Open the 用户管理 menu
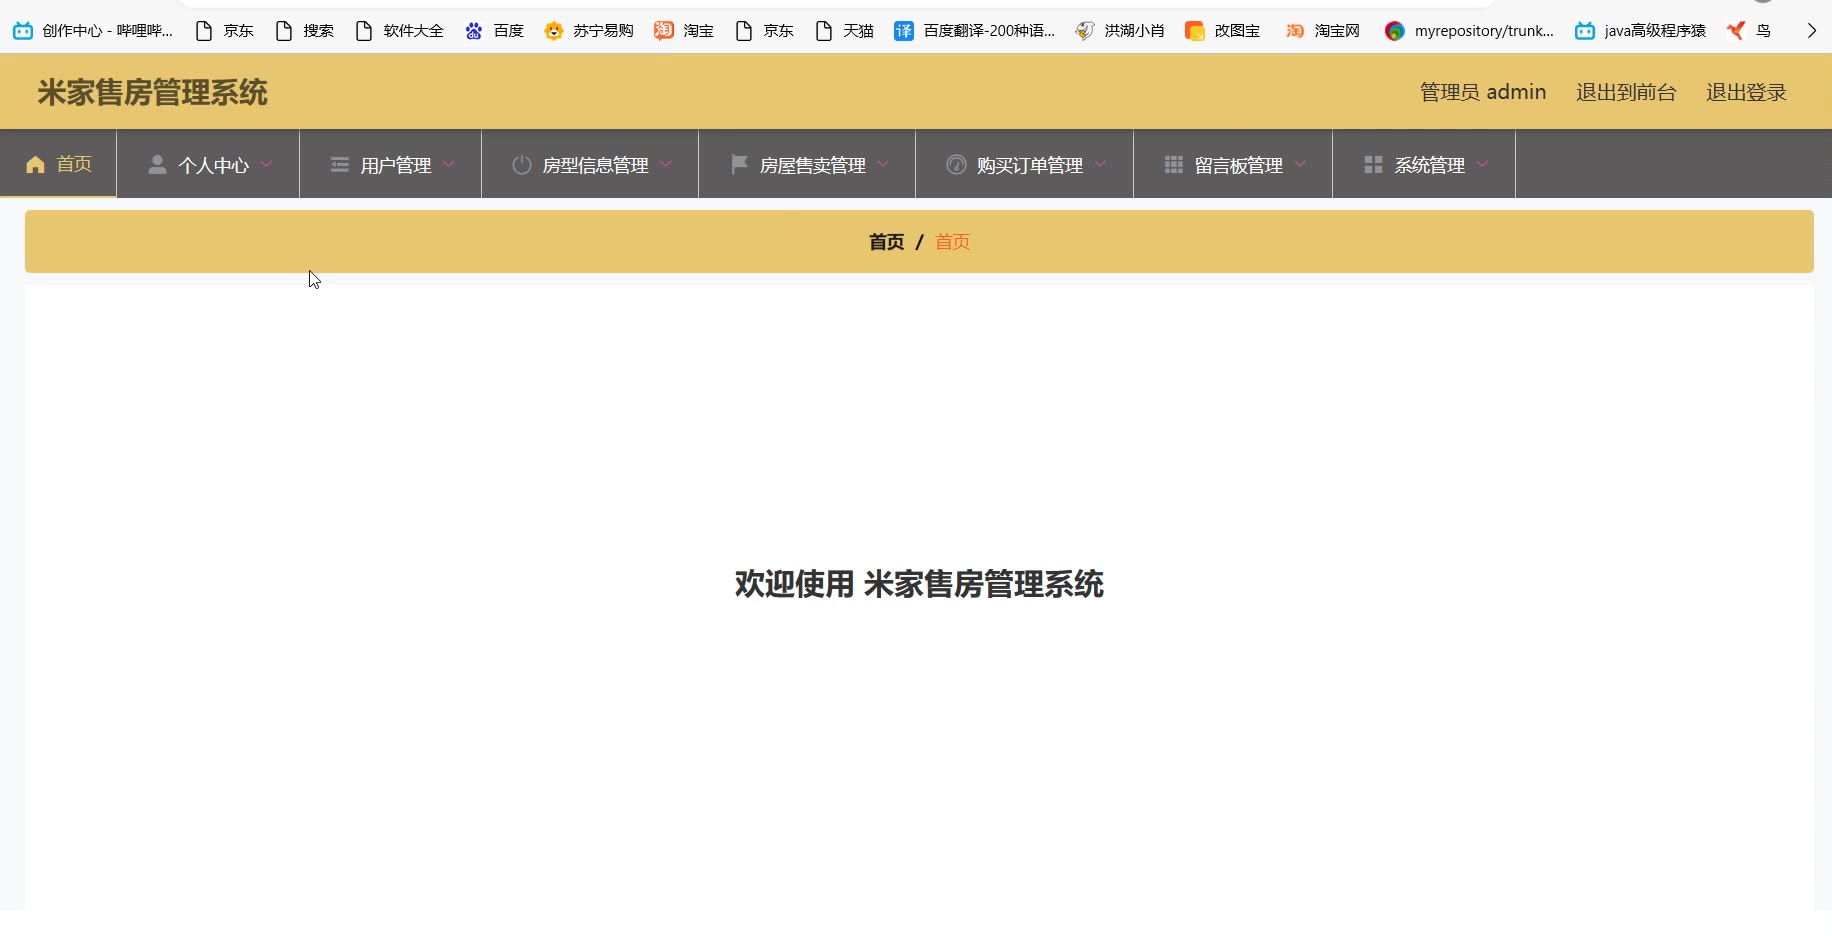The image size is (1832, 936). click(391, 164)
